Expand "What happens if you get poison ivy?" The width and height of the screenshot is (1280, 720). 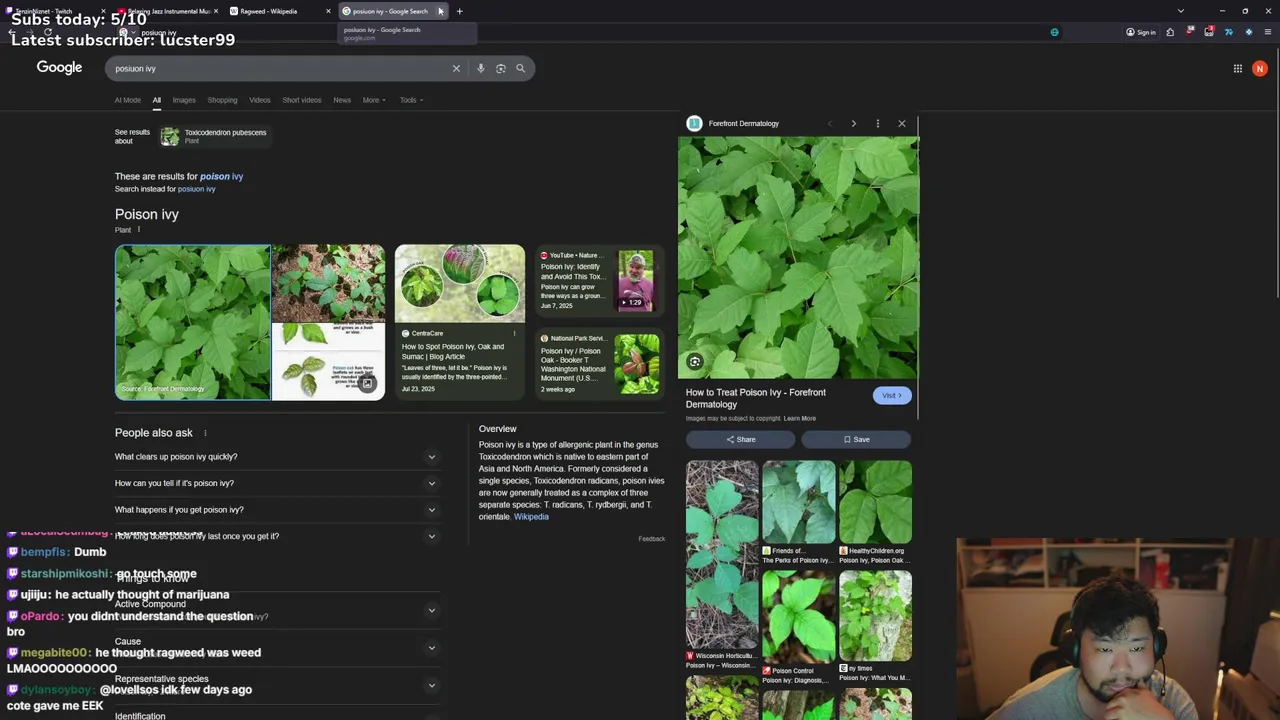(x=277, y=510)
